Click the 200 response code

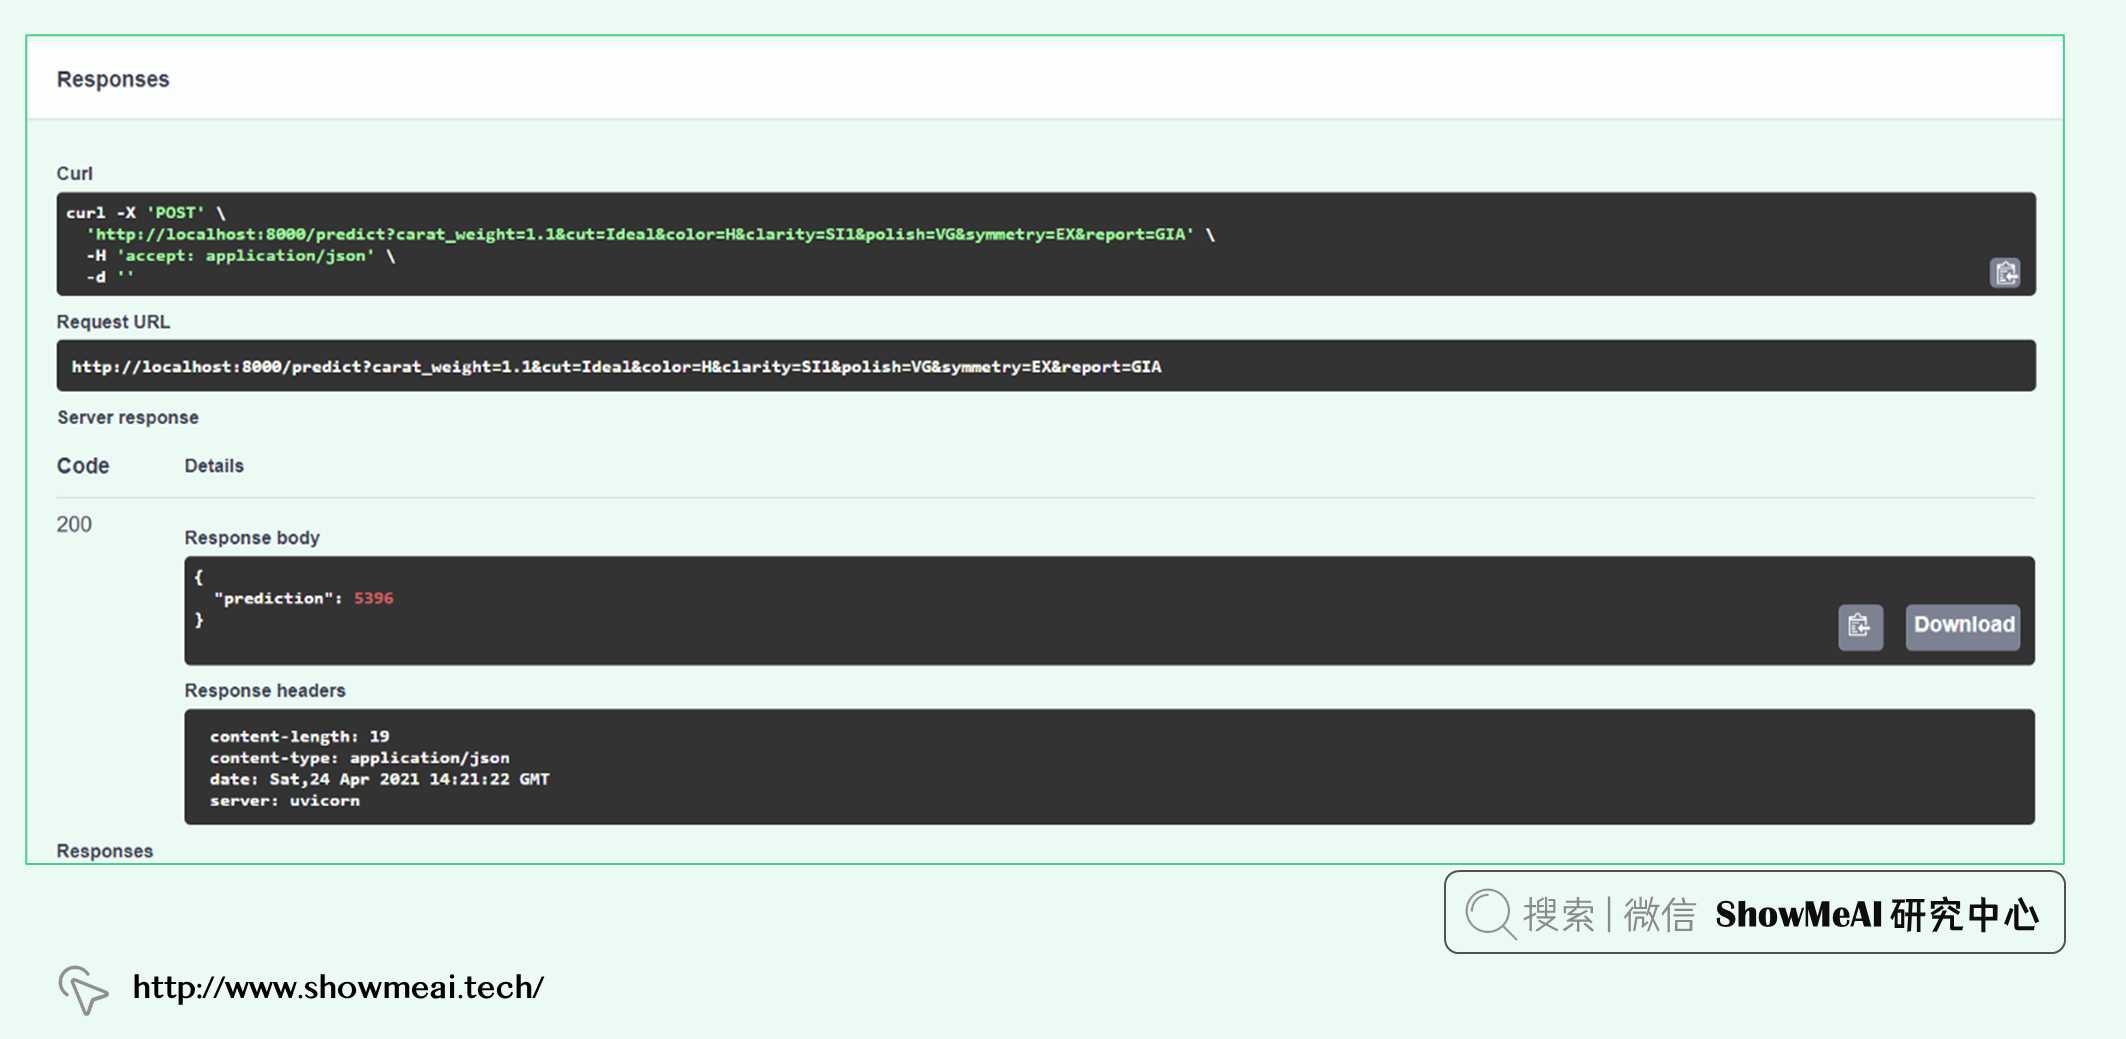(74, 524)
